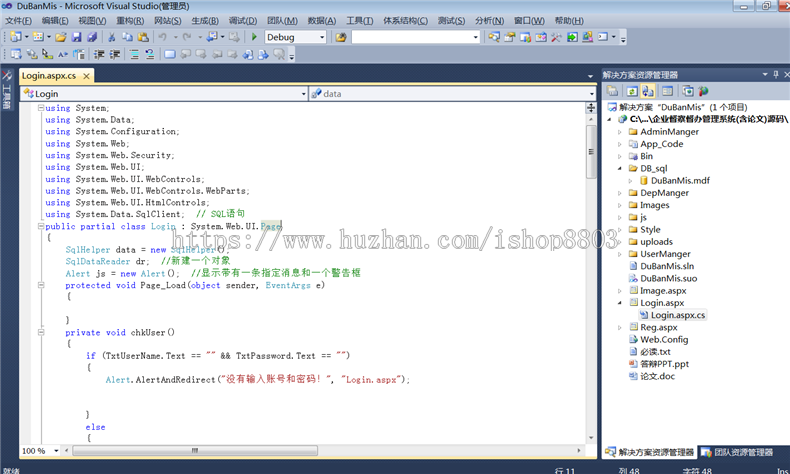Click the active files dropdown arrow above the editor

click(590, 76)
